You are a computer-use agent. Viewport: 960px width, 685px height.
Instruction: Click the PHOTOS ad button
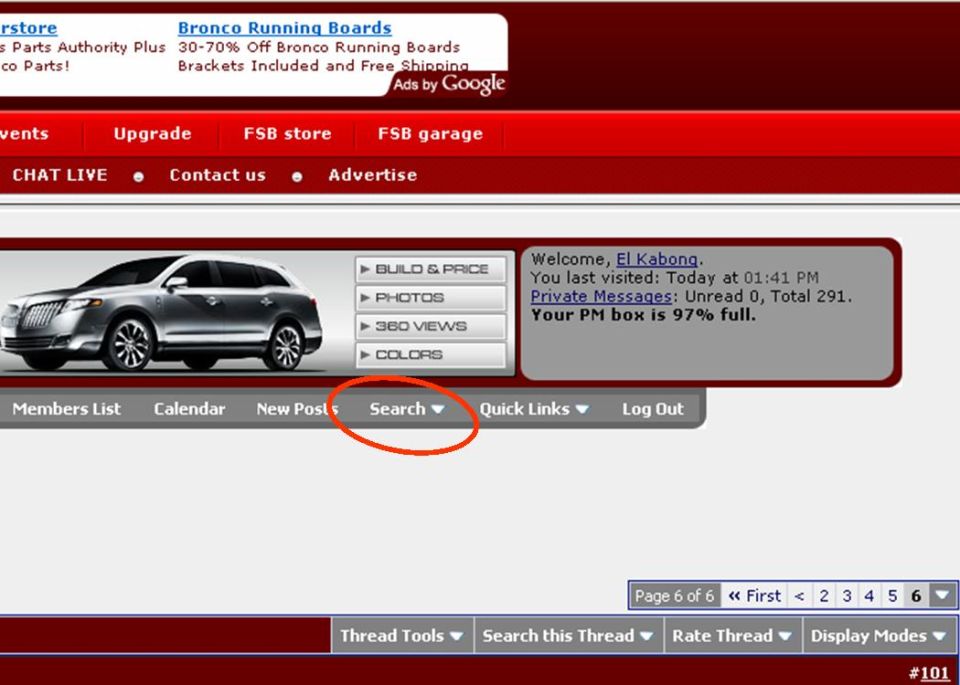430,298
